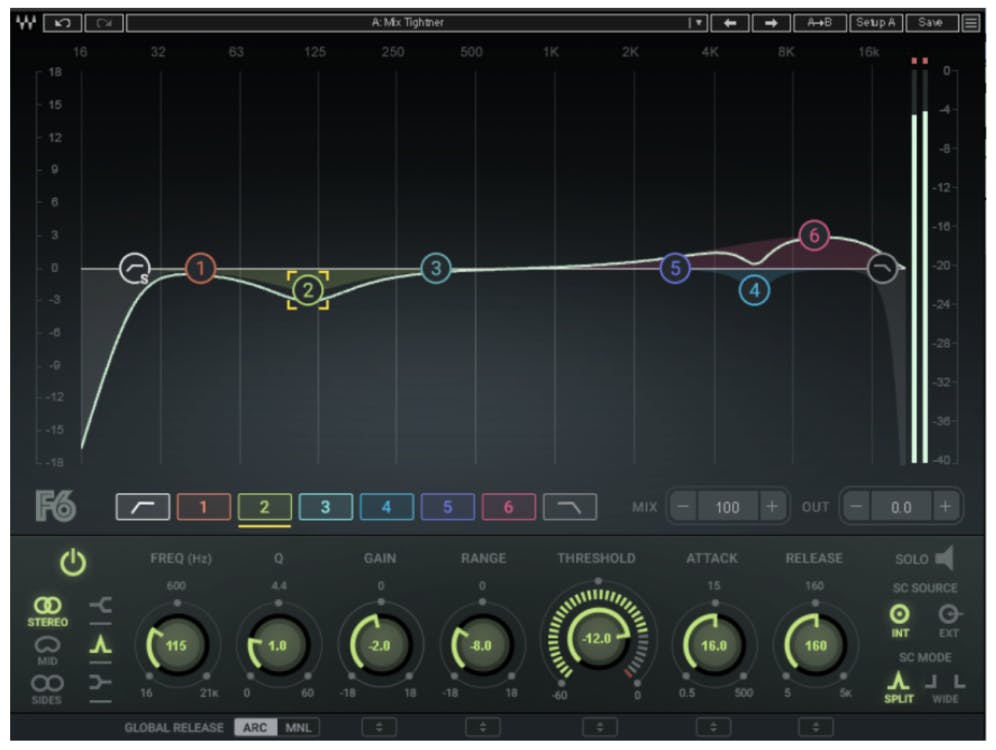The height and width of the screenshot is (750, 996).
Task: Toggle band 2 power button
Action: pos(72,564)
